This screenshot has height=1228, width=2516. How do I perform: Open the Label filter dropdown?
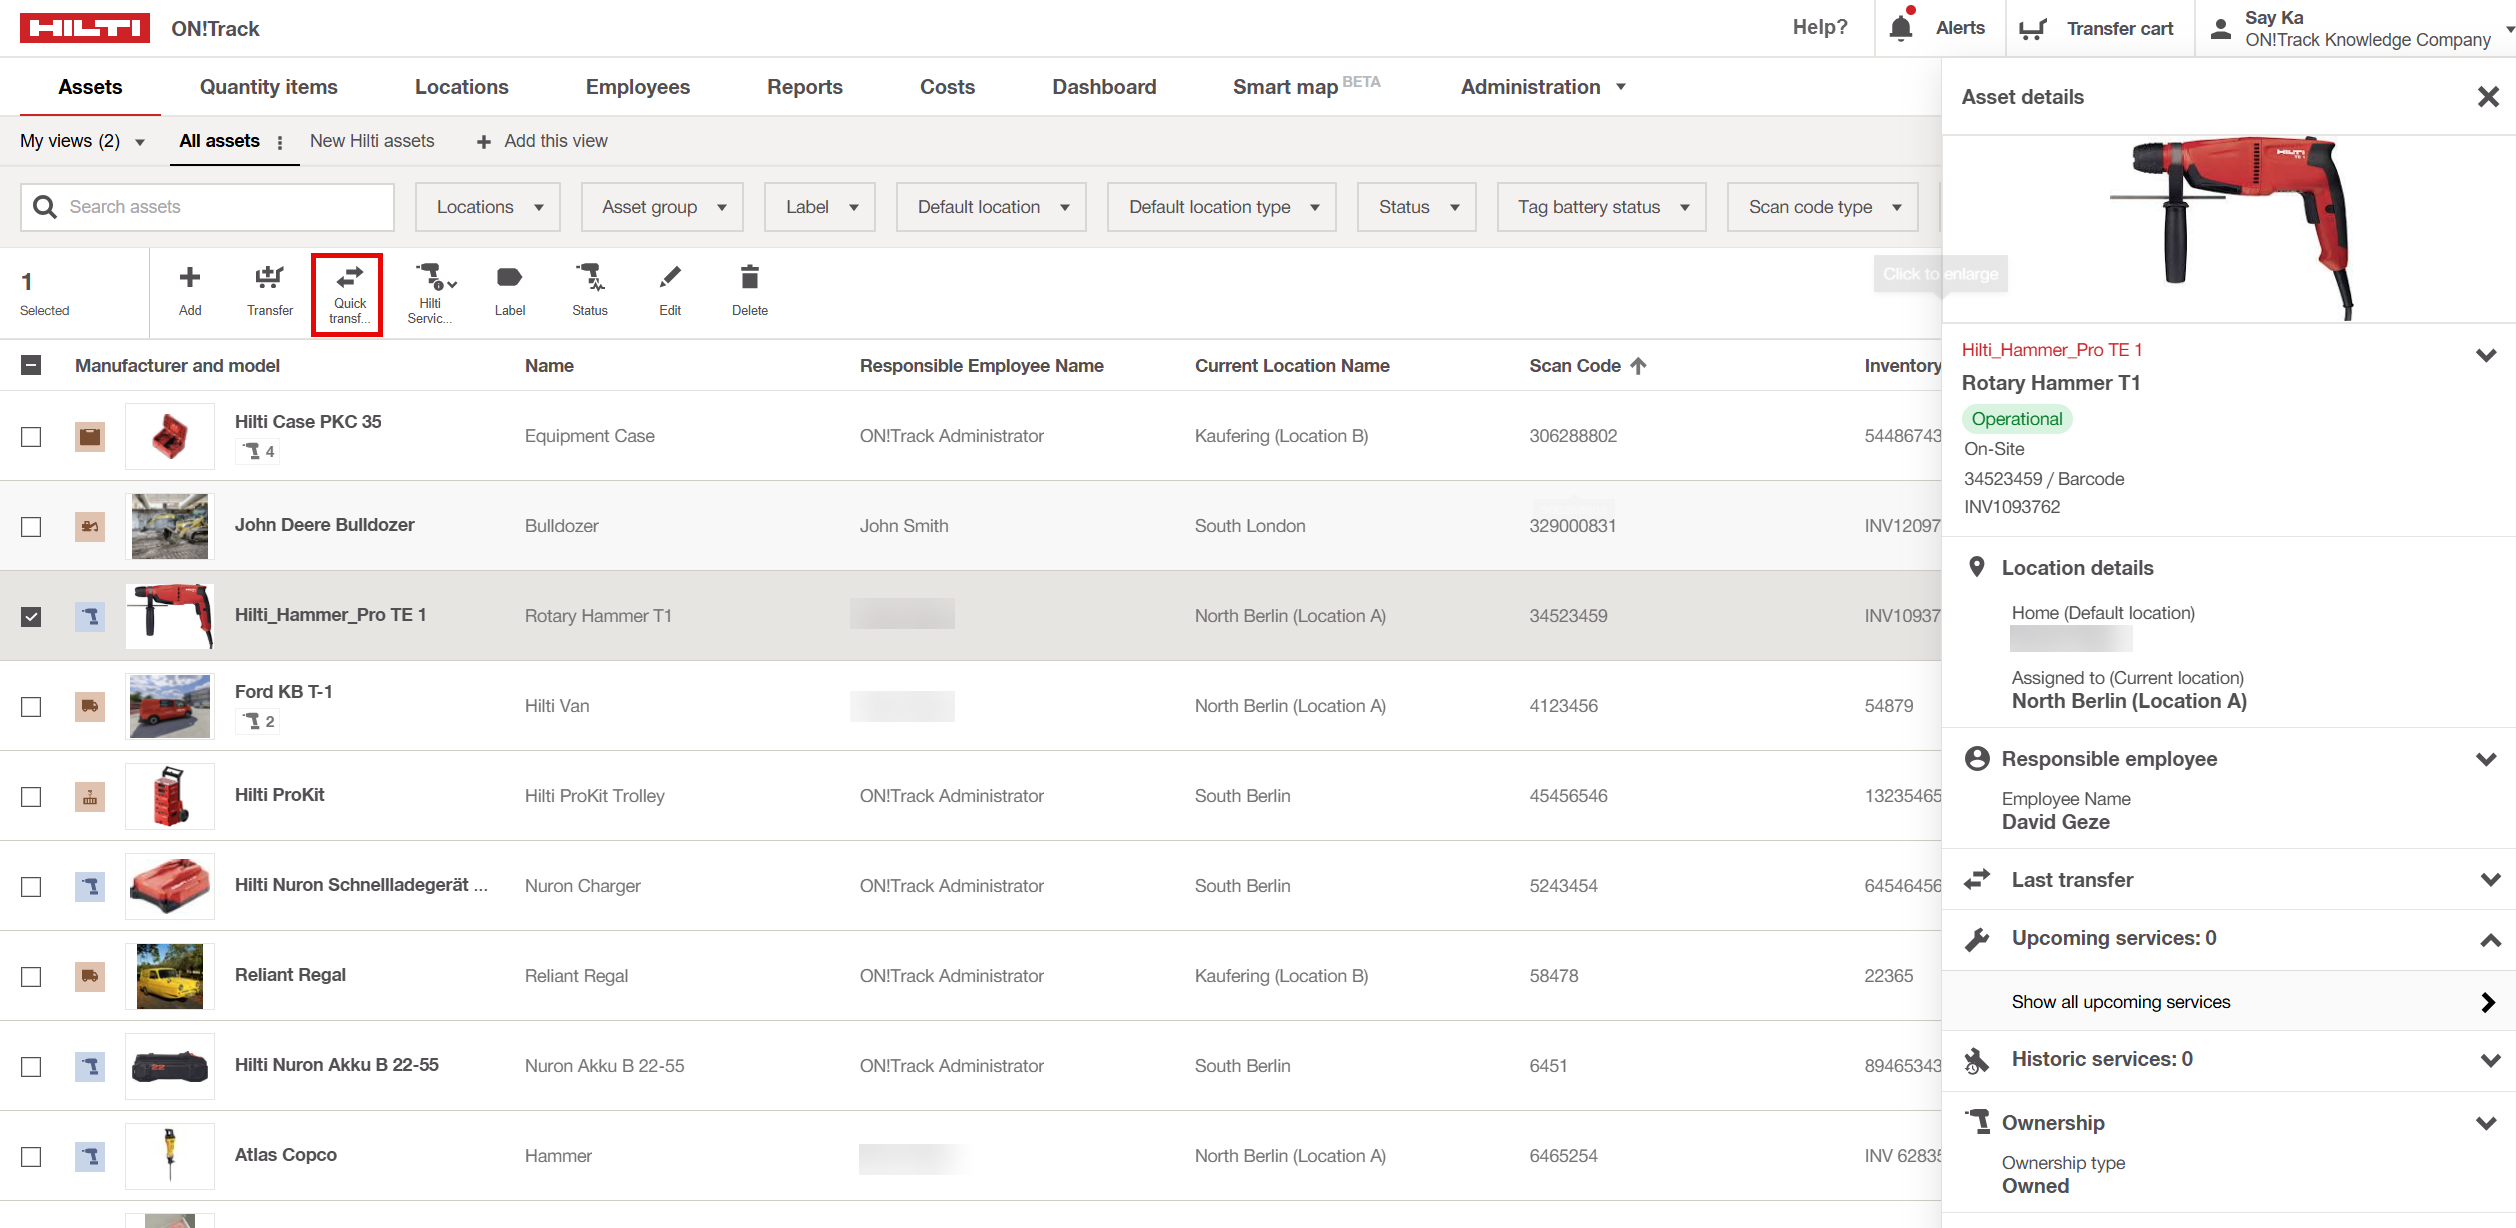click(820, 207)
